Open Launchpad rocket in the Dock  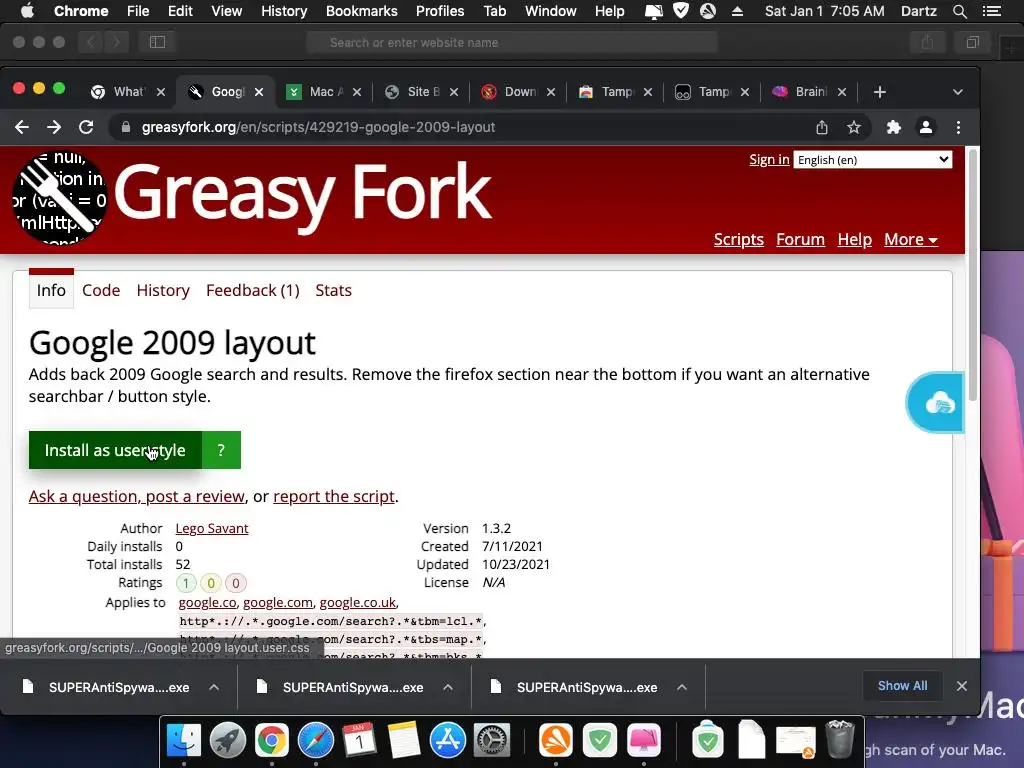click(x=227, y=741)
